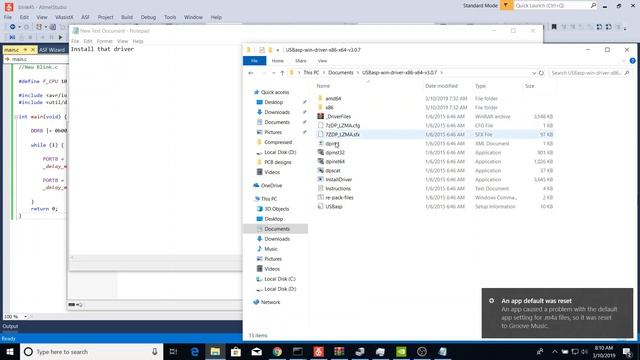Open Atmel Studio Tools menu

pos(170,17)
